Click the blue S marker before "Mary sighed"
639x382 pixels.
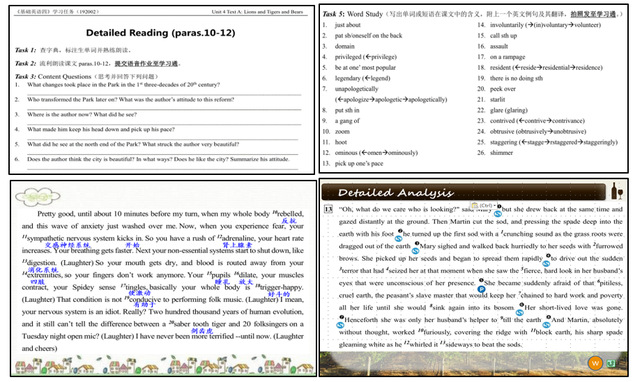click(415, 251)
